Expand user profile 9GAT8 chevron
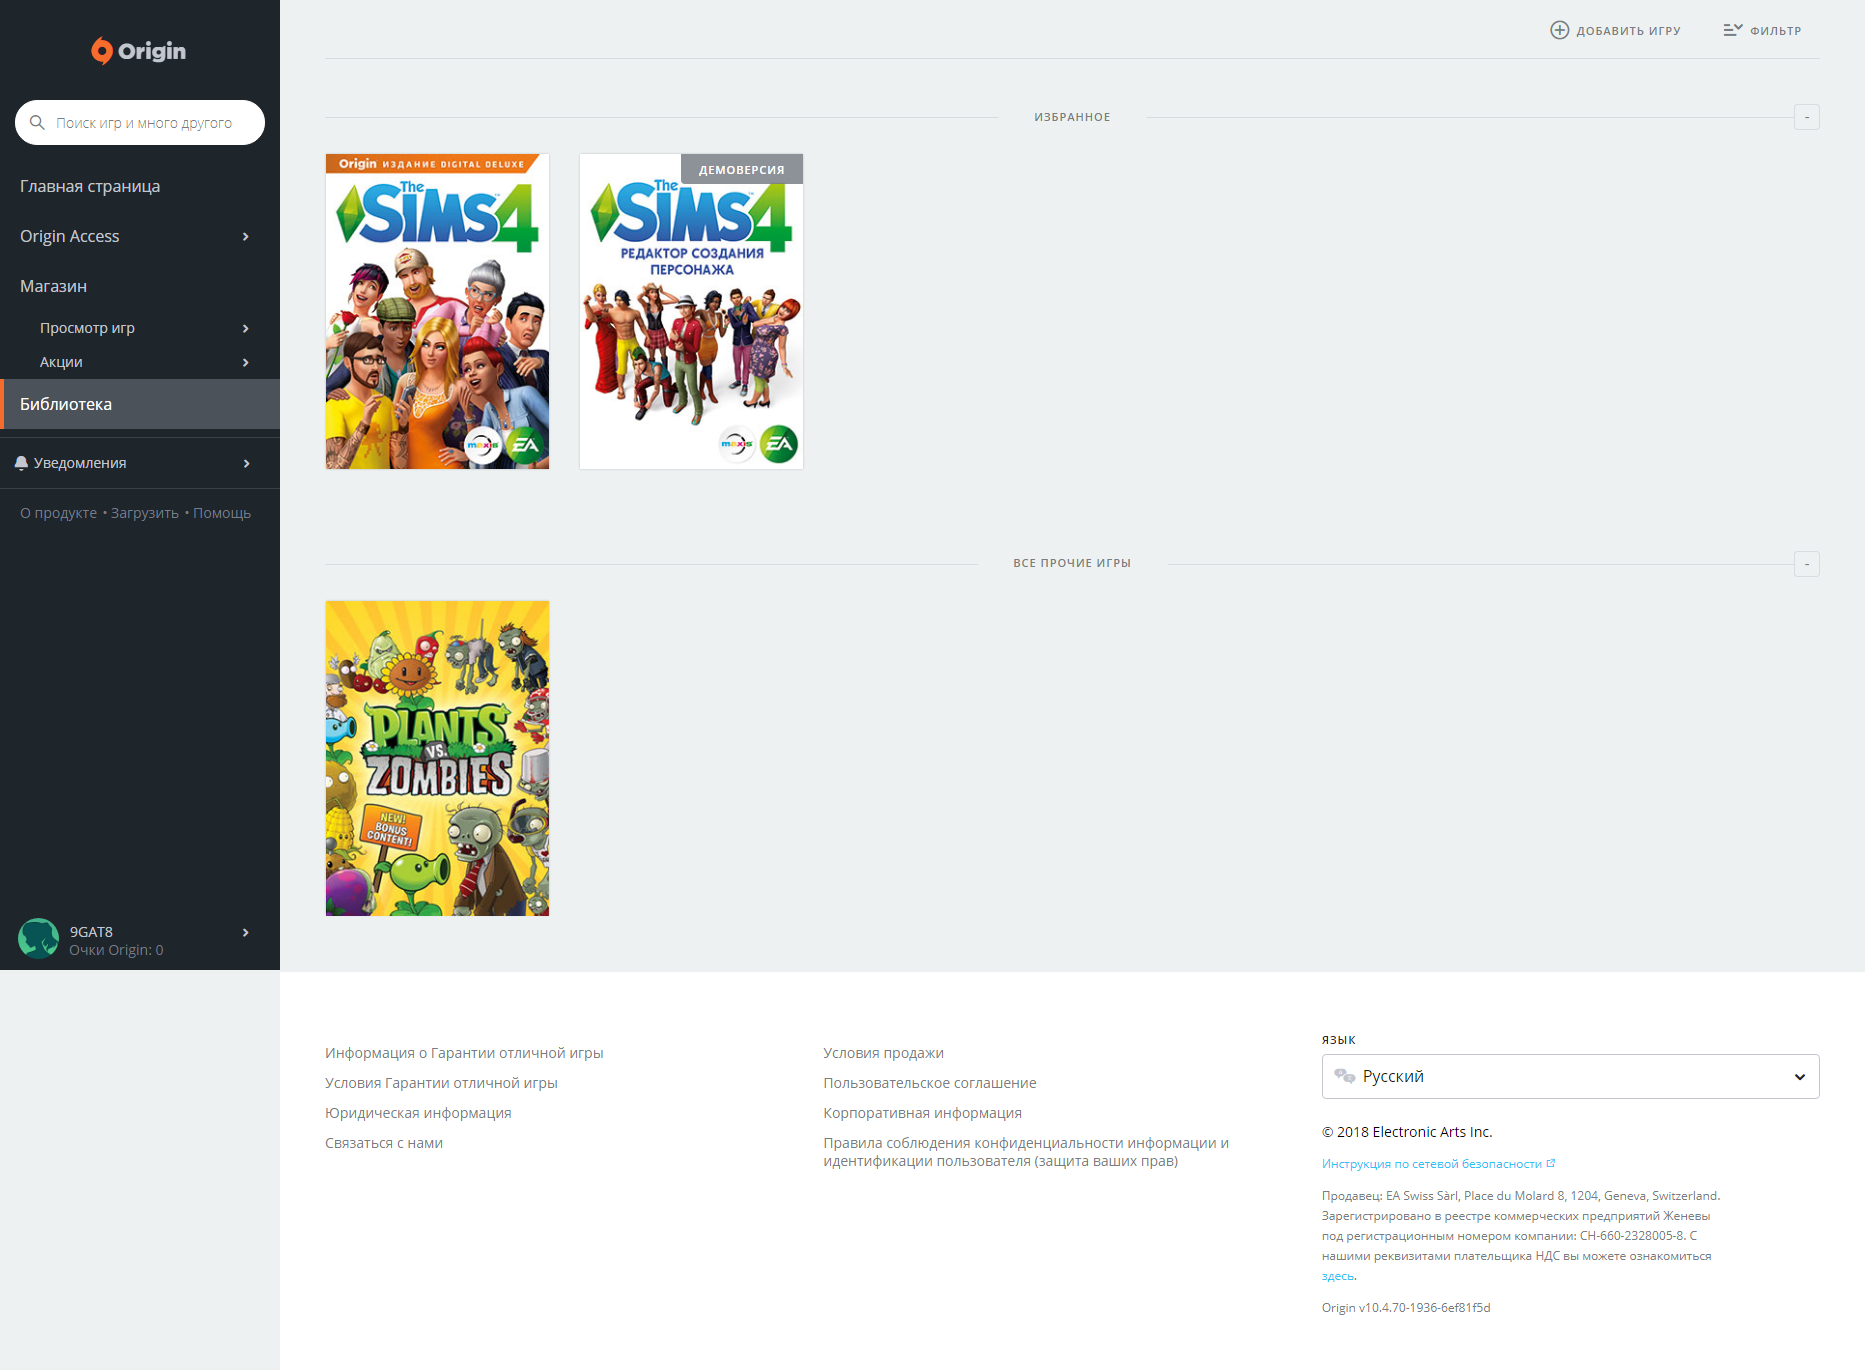This screenshot has width=1865, height=1370. click(x=246, y=932)
